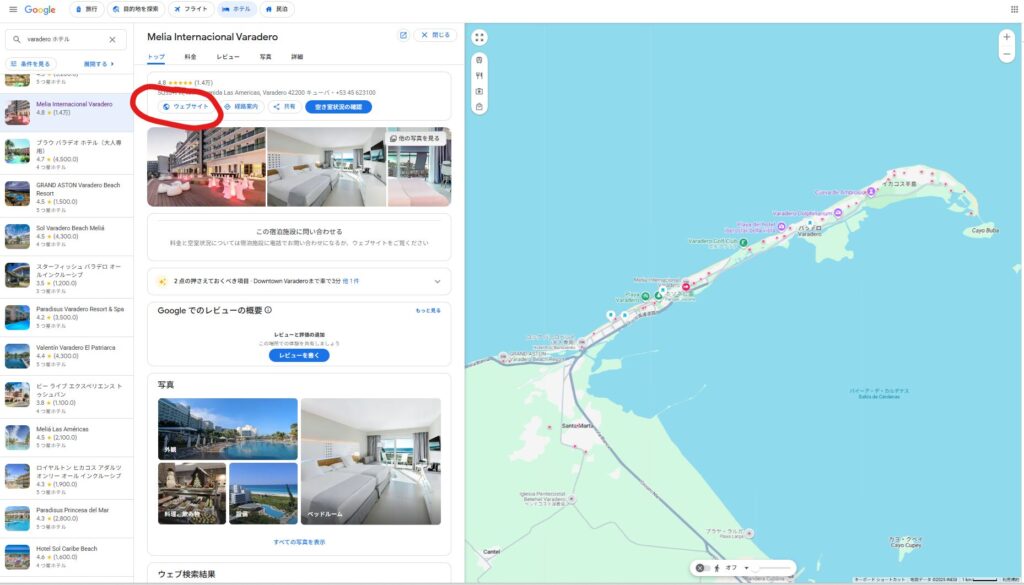Clear the varadero hotel search text

(x=112, y=40)
